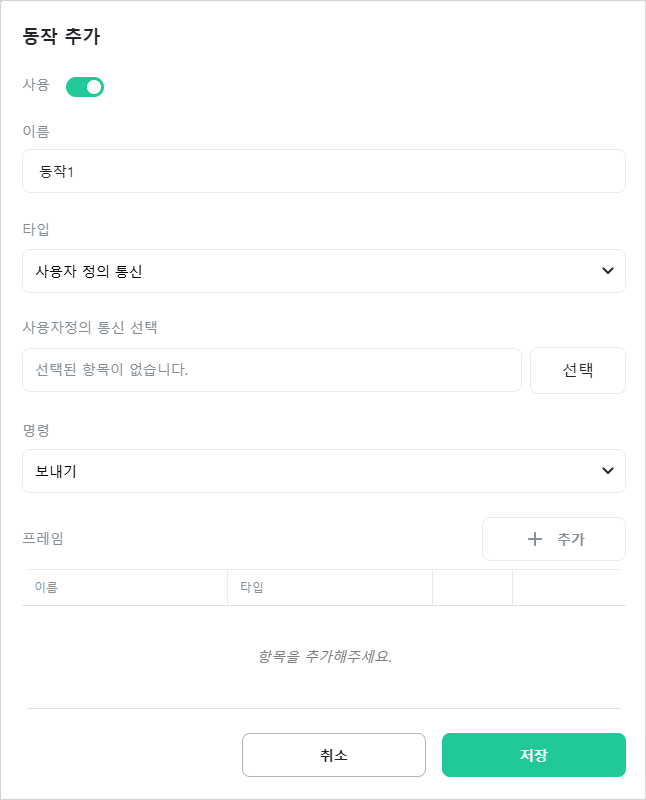
Task: Click the 선택 button
Action: point(578,370)
